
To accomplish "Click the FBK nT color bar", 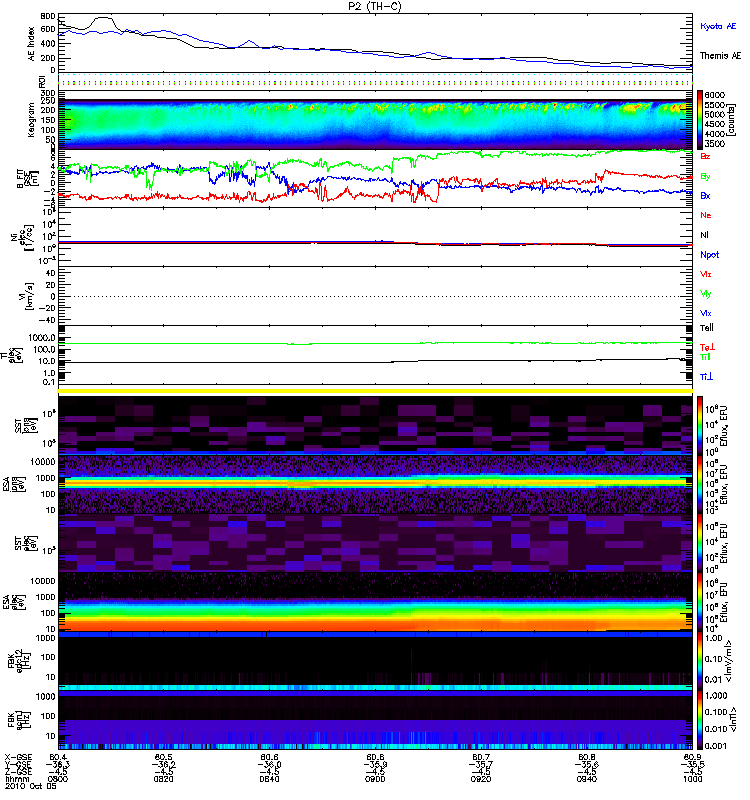I will (700, 720).
